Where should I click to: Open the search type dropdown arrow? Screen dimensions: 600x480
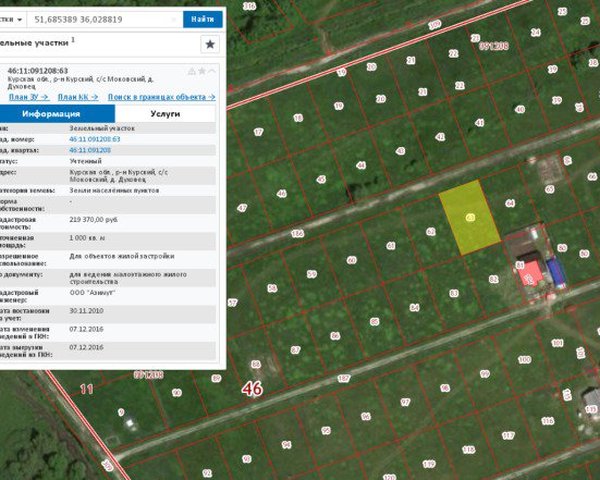pyautogui.click(x=20, y=20)
